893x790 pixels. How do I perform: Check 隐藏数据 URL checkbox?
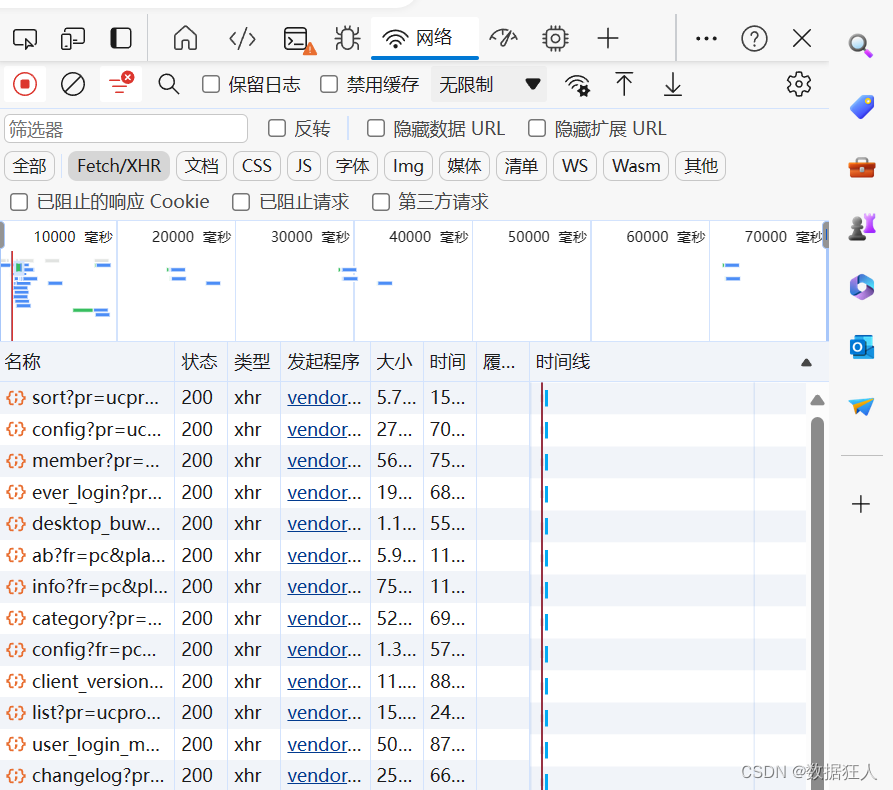pyautogui.click(x=376, y=128)
